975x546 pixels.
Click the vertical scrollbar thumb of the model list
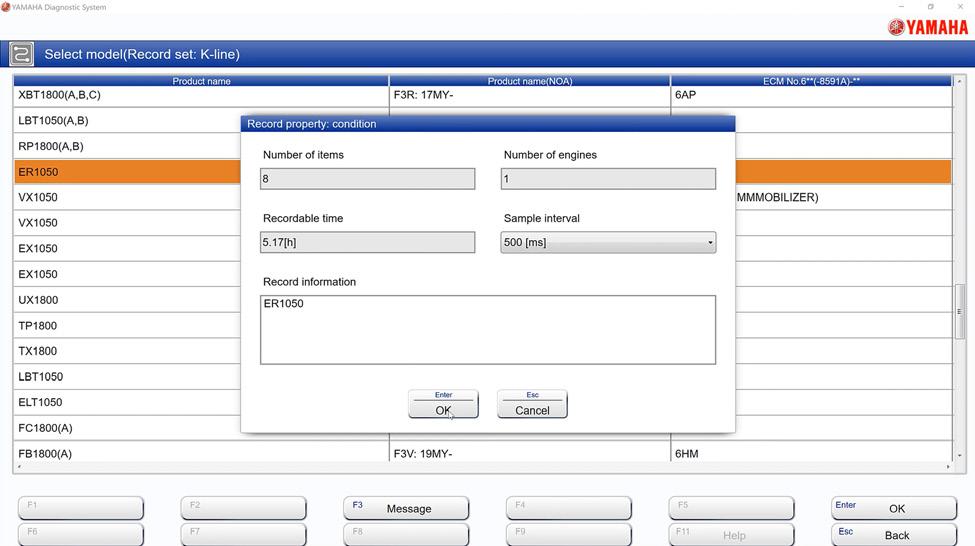coord(959,312)
